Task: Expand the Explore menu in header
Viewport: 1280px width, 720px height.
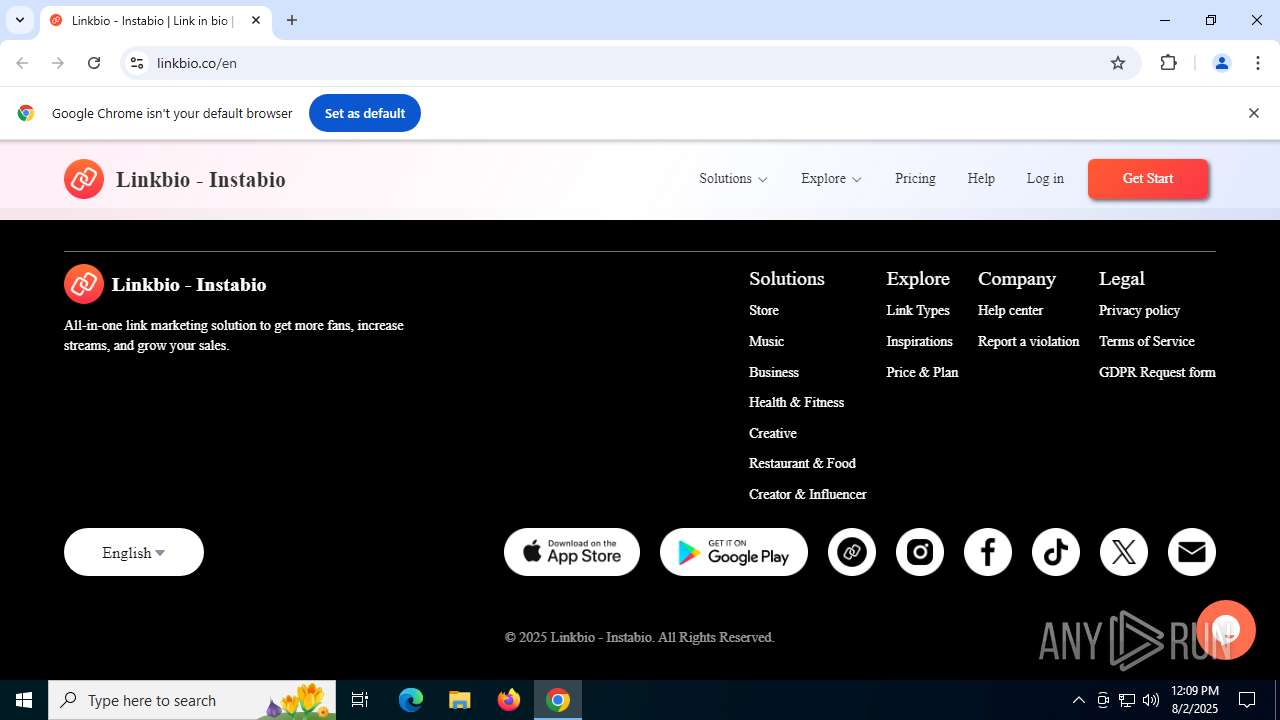Action: pyautogui.click(x=831, y=179)
